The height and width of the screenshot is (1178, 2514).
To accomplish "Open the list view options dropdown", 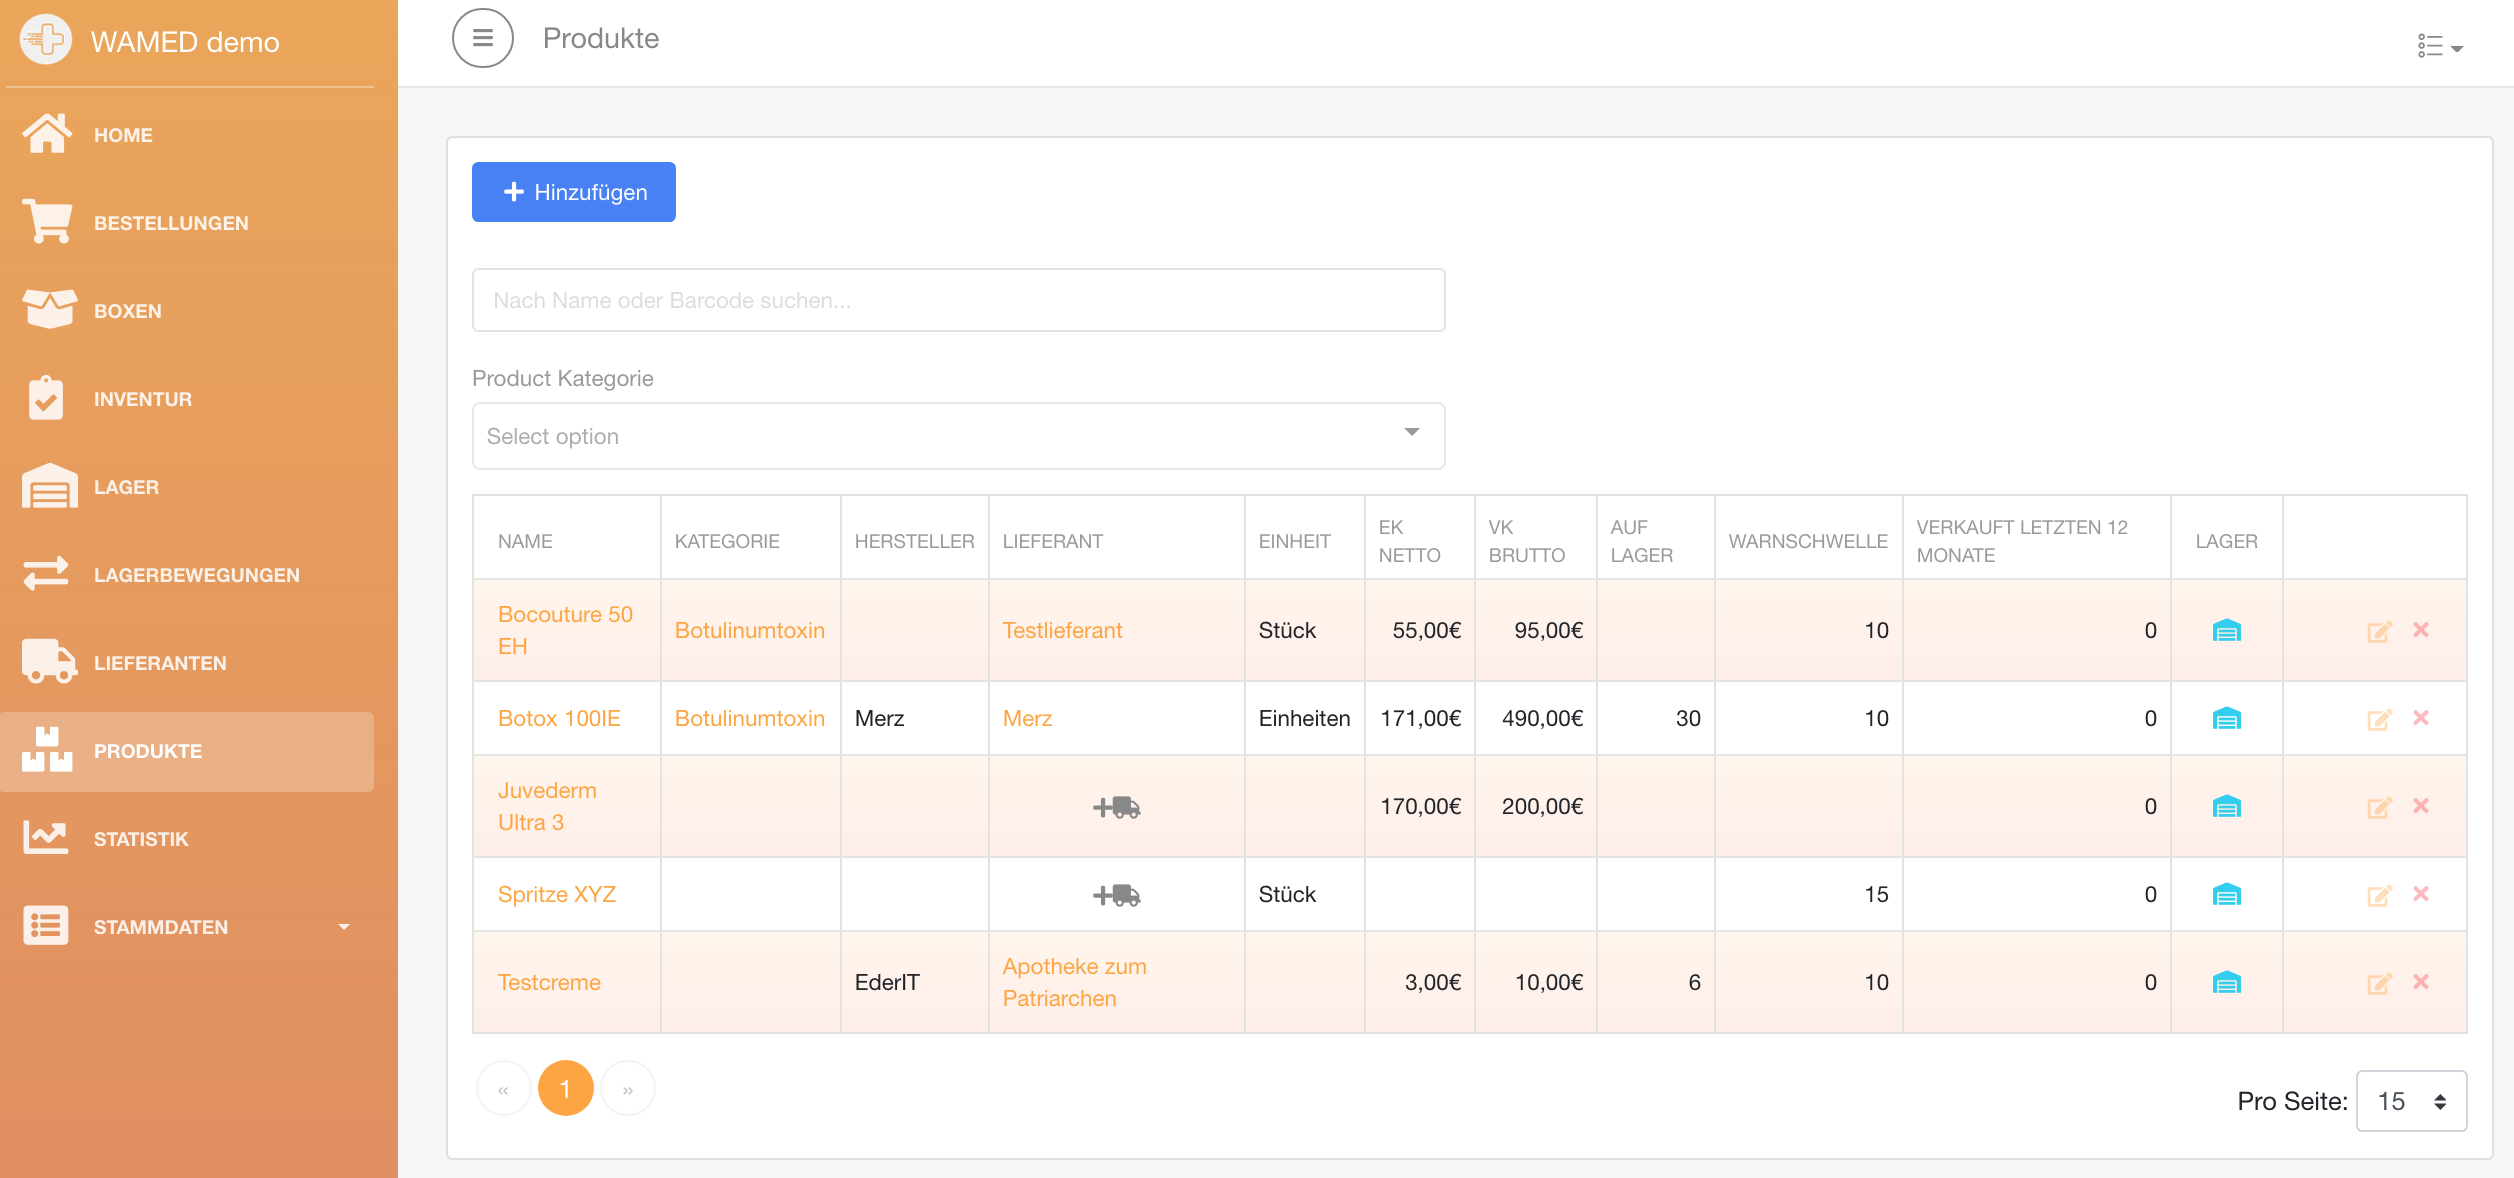I will (2440, 46).
